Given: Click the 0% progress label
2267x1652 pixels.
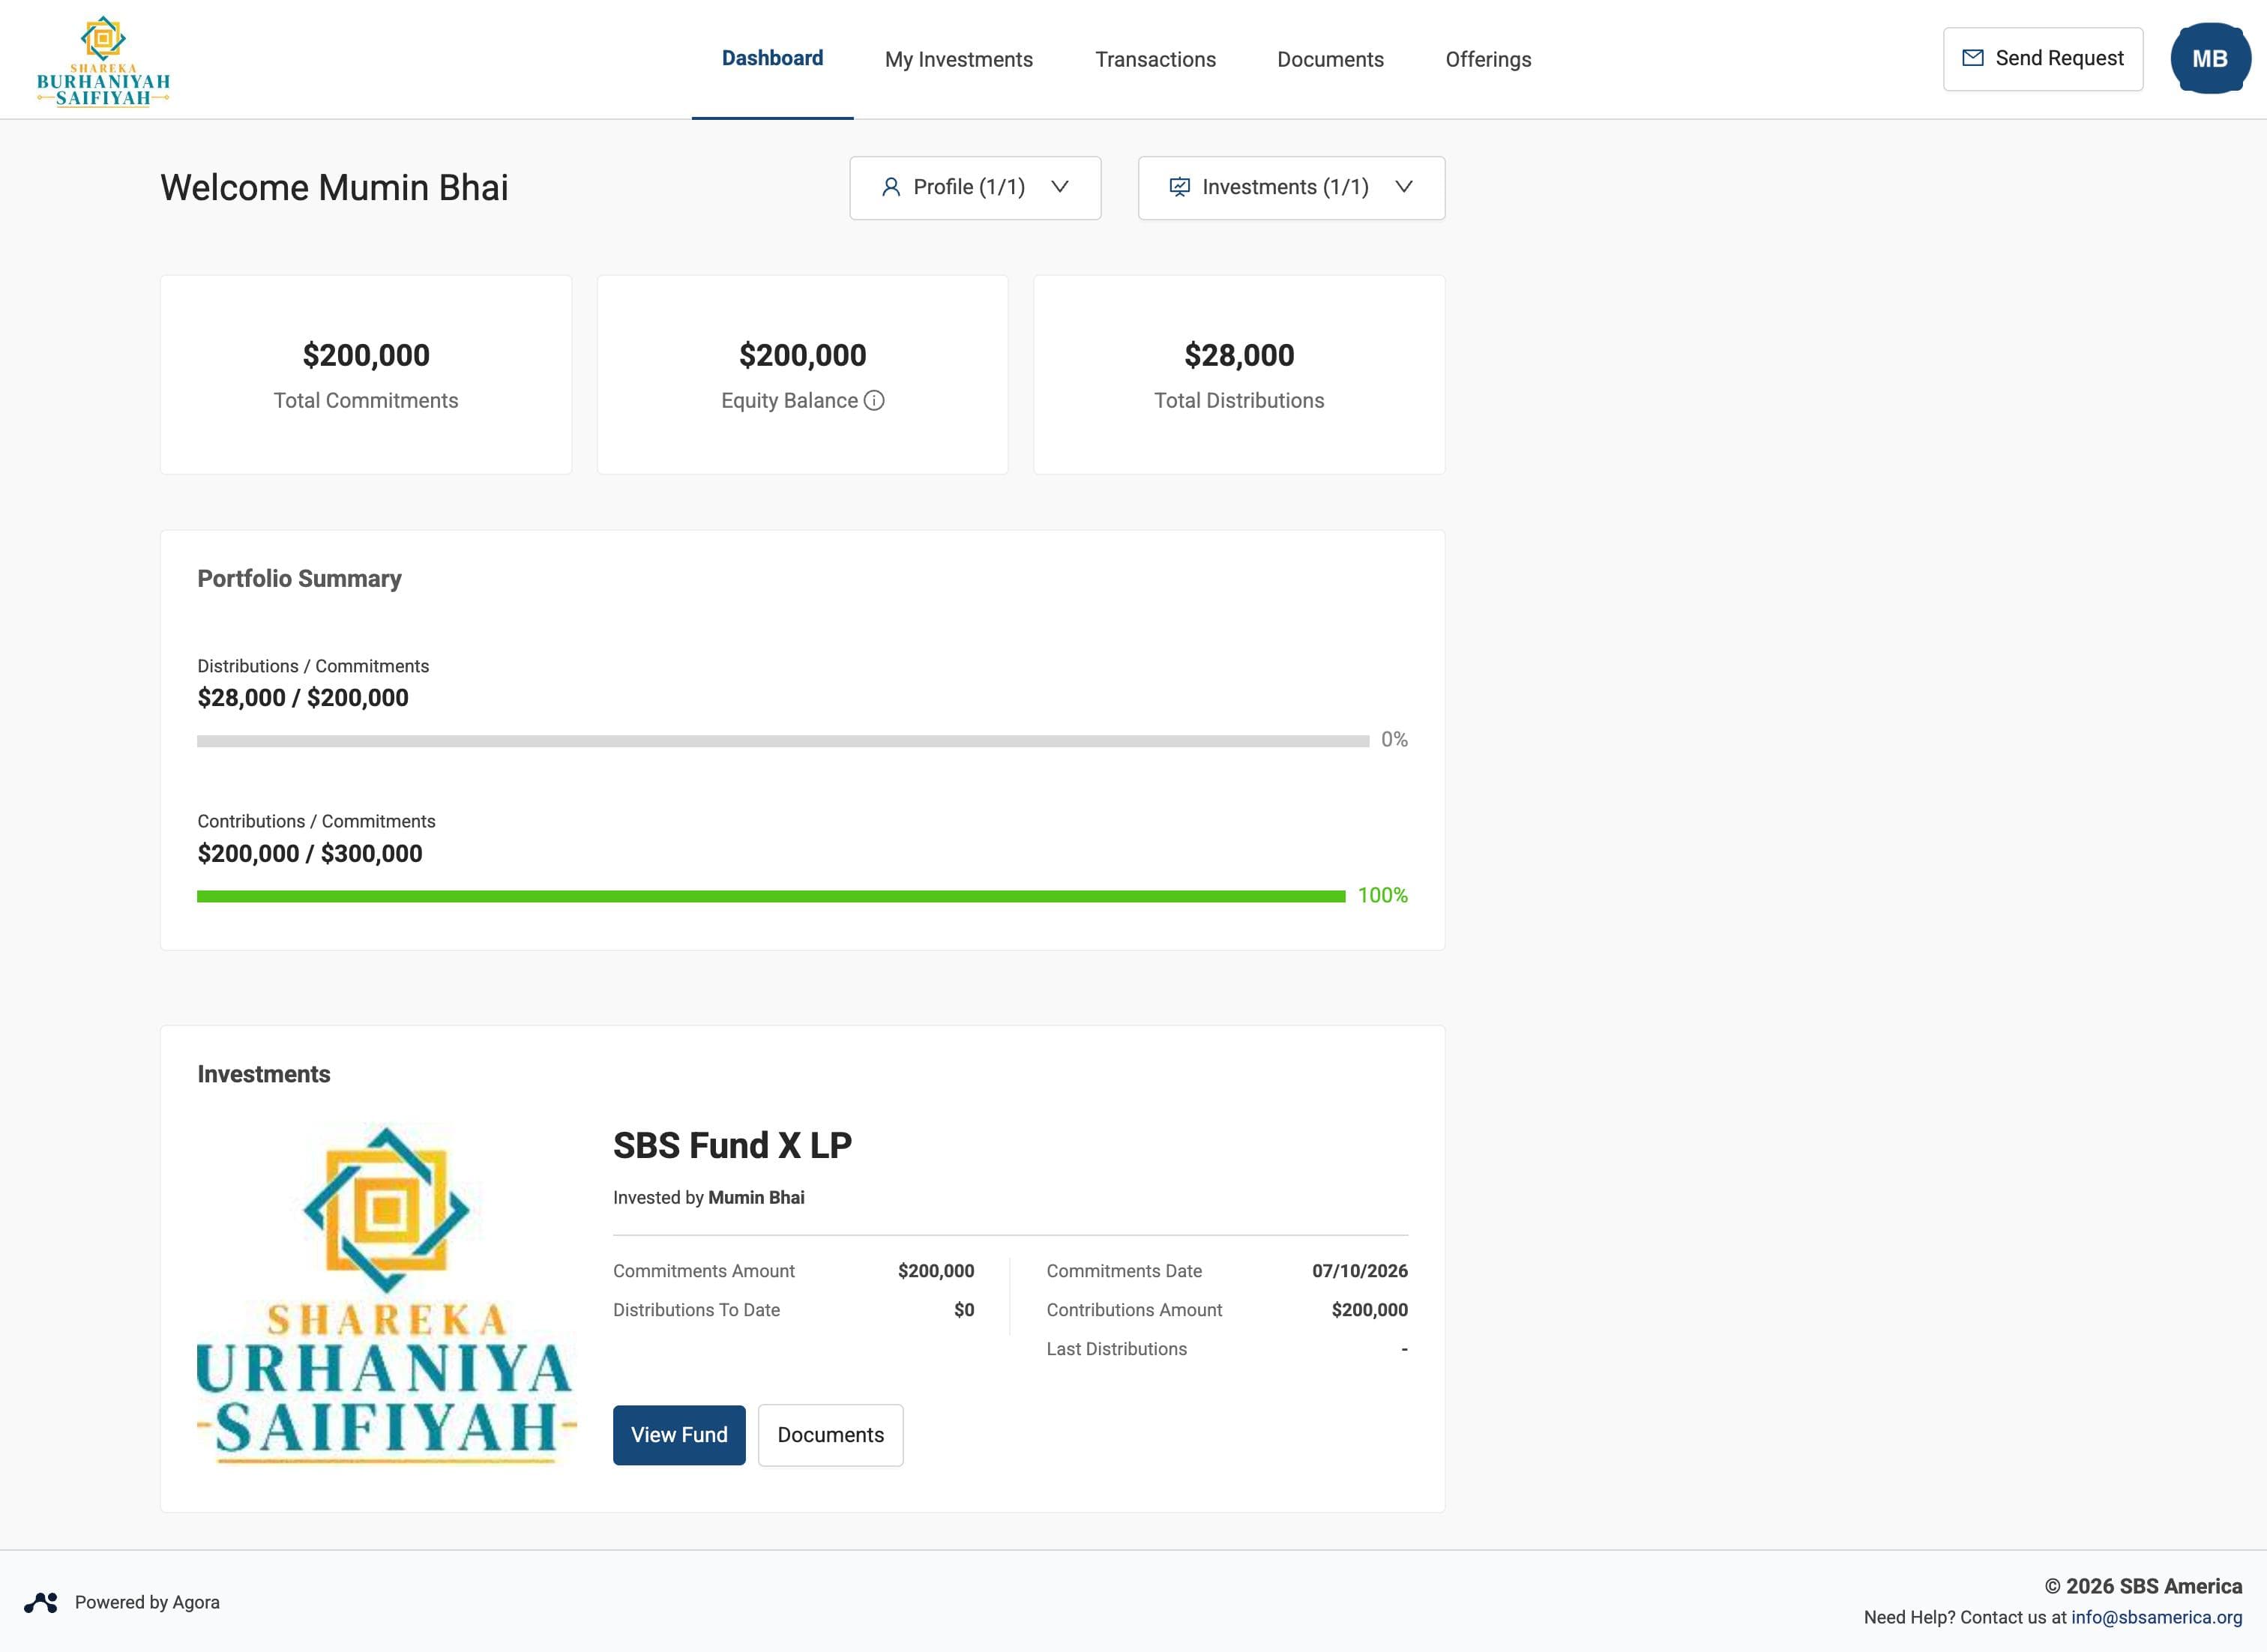Looking at the screenshot, I should pyautogui.click(x=1394, y=740).
